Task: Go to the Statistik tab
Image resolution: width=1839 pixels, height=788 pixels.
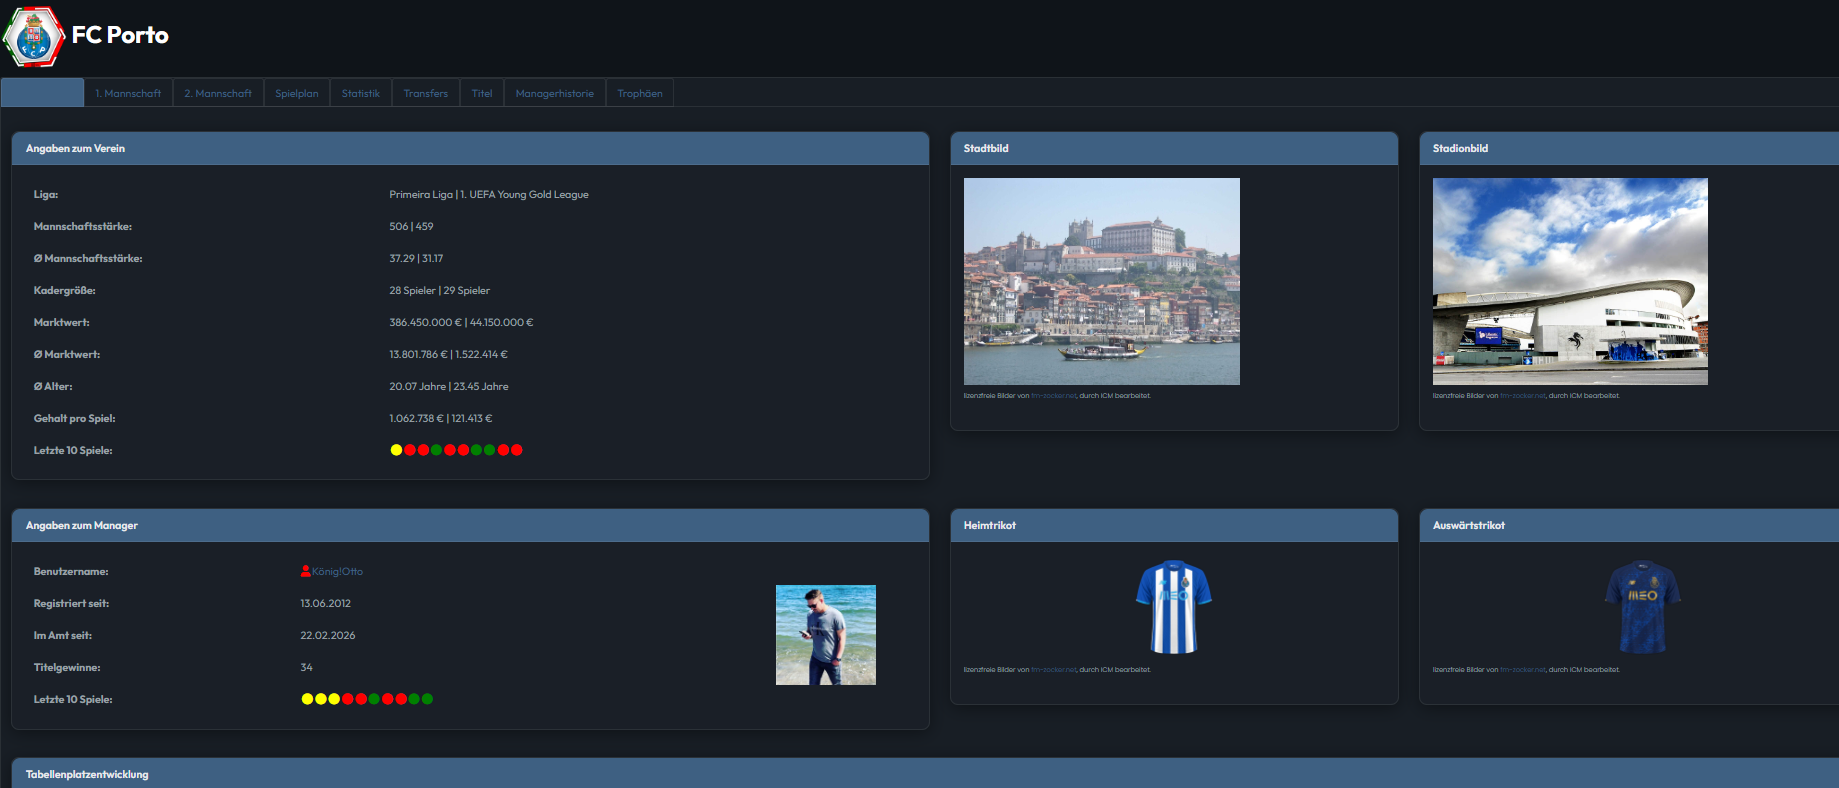Action: coord(360,93)
